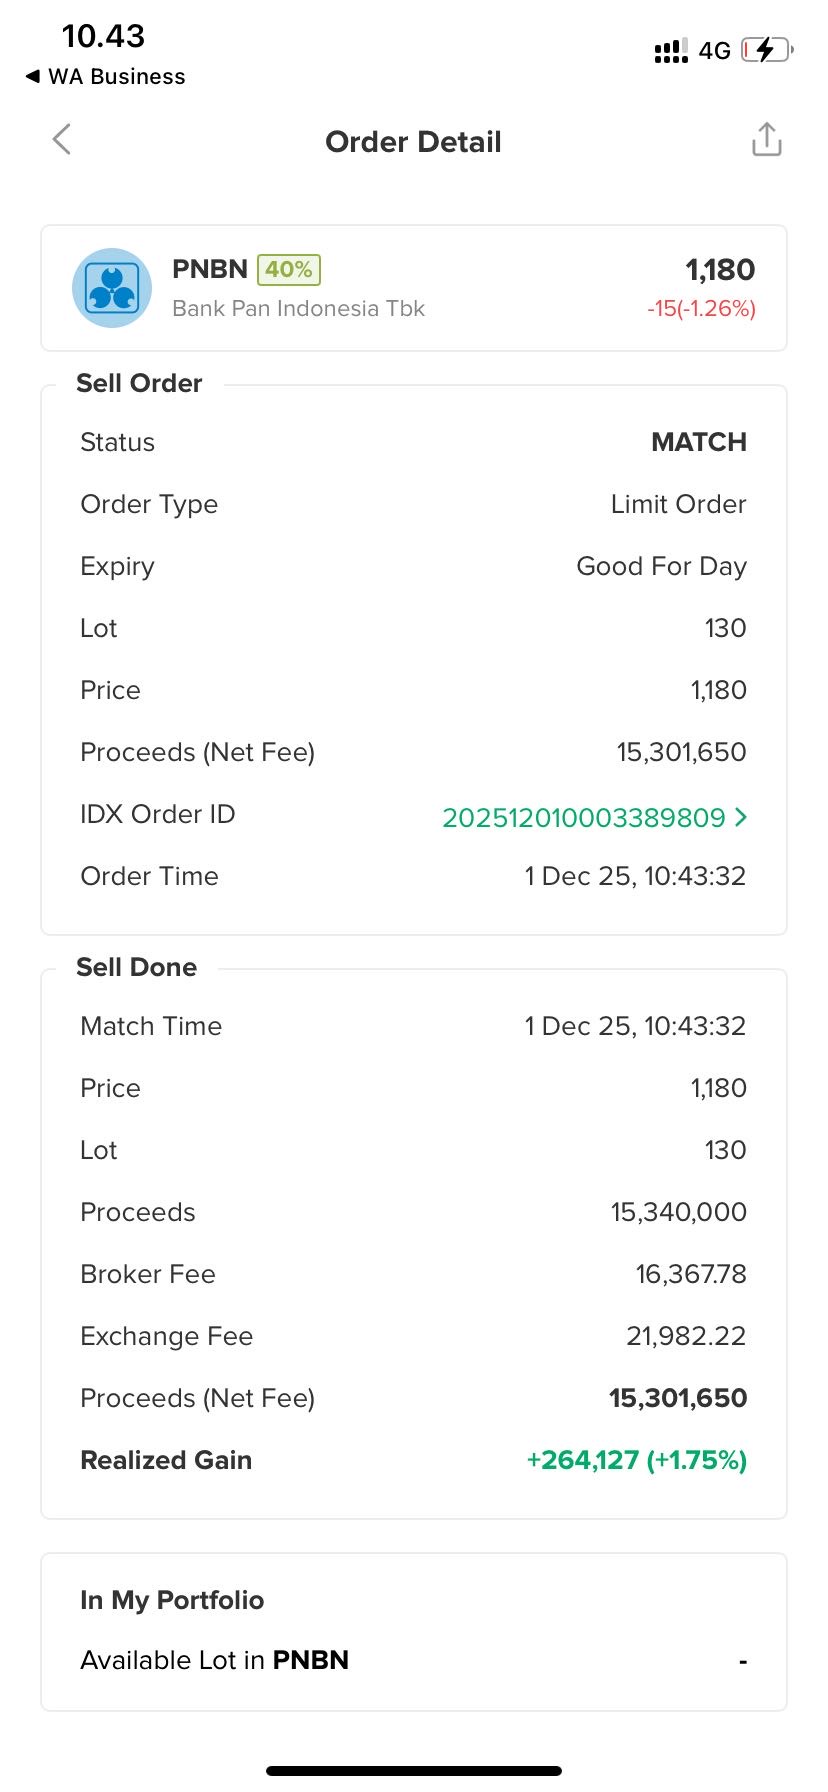Tap the -15(-1.26%) price change
This screenshot has width=828, height=1792.
click(701, 309)
